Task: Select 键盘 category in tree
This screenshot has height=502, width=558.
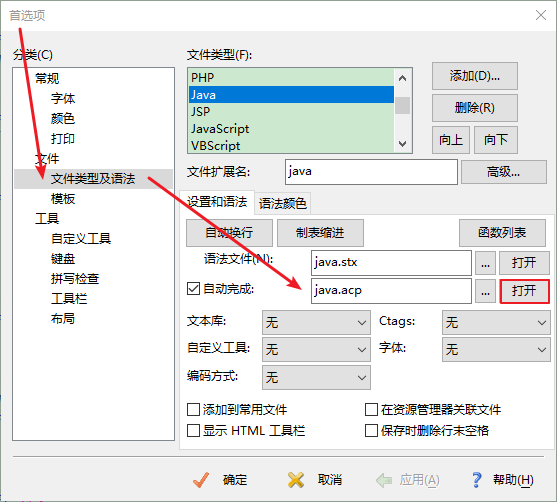Action: click(x=63, y=259)
